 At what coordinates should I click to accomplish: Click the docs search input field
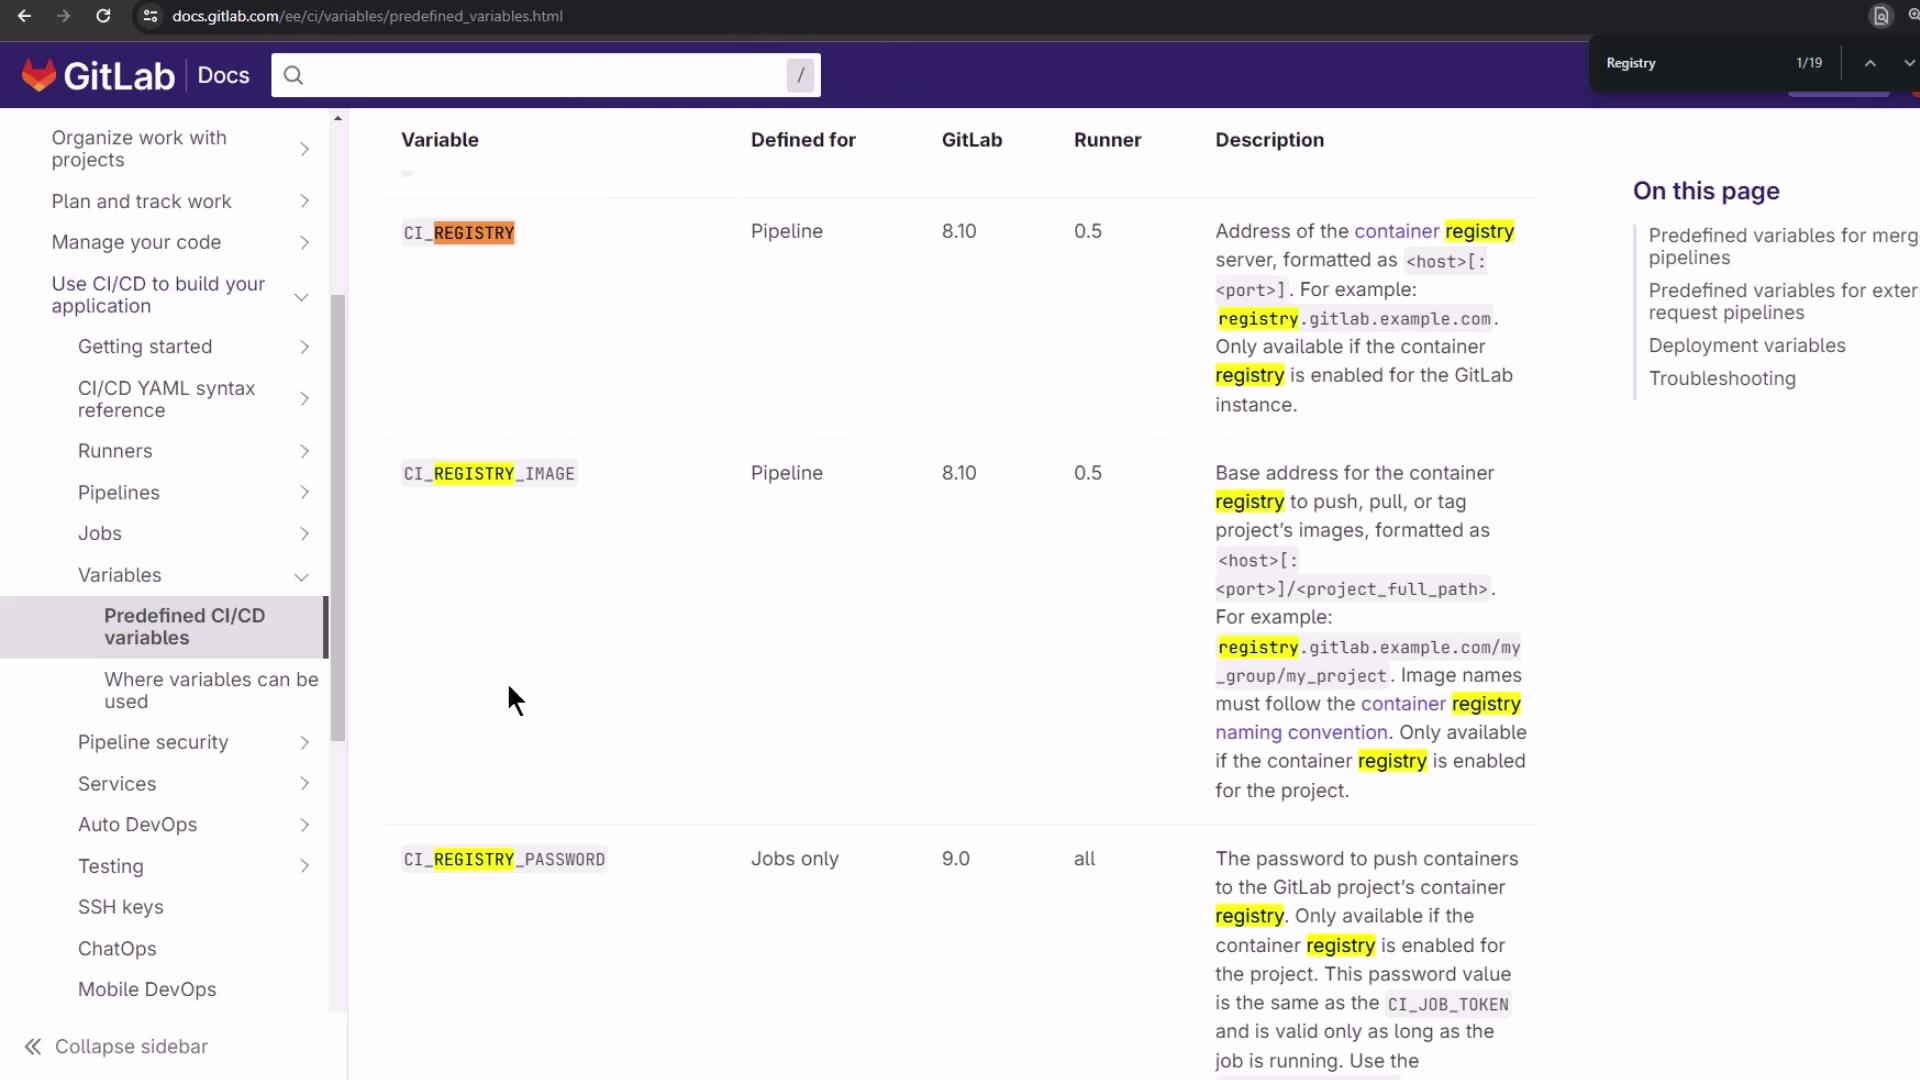click(x=540, y=75)
